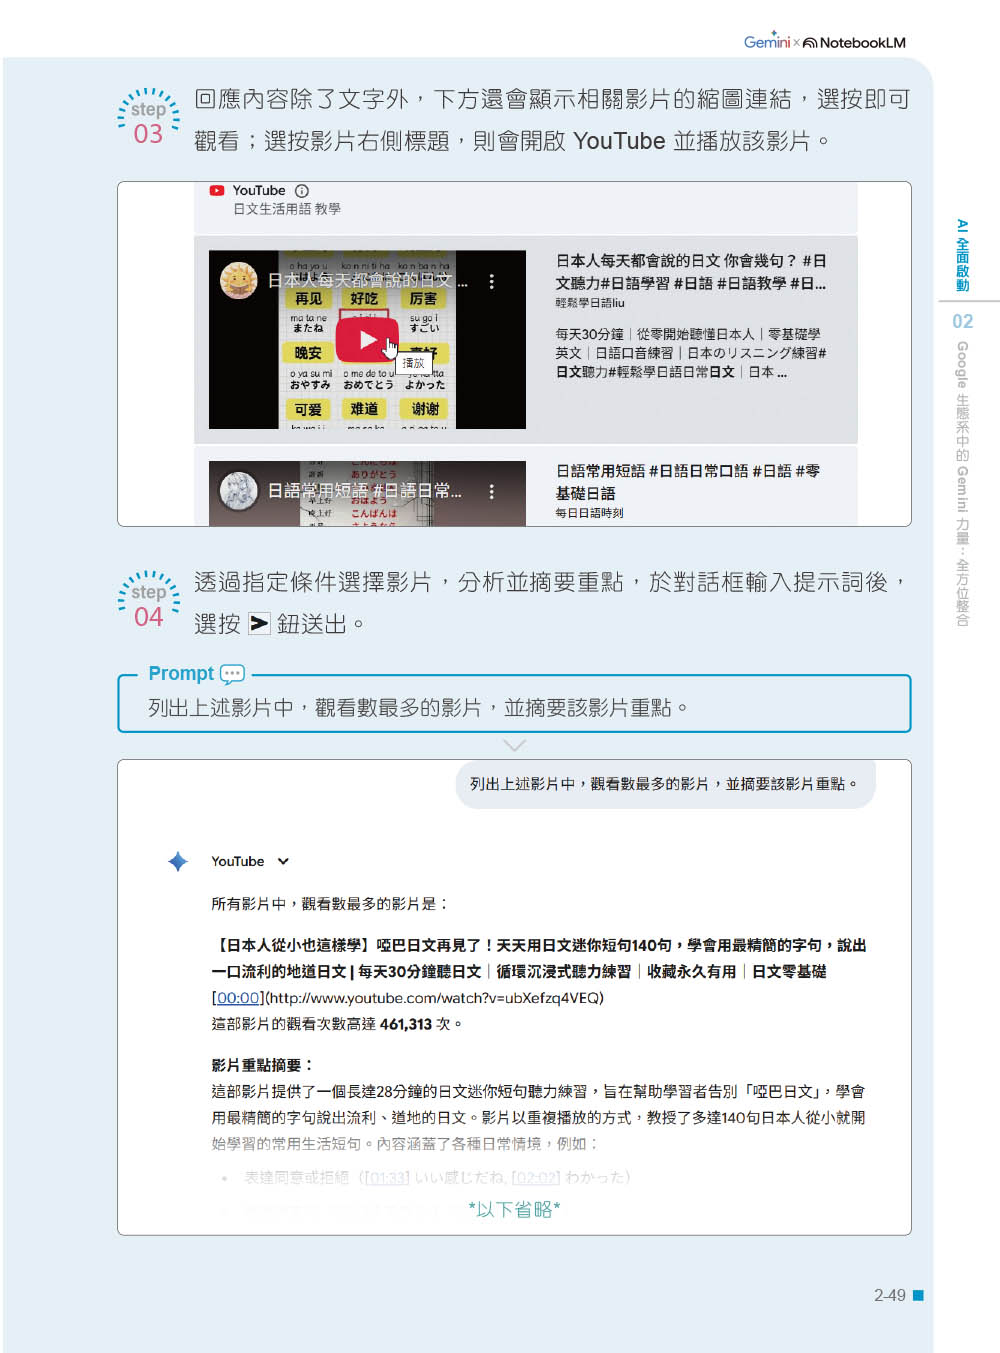1000x1353 pixels.
Task: Expand the YouTube dropdown in the response
Action: coord(283,862)
